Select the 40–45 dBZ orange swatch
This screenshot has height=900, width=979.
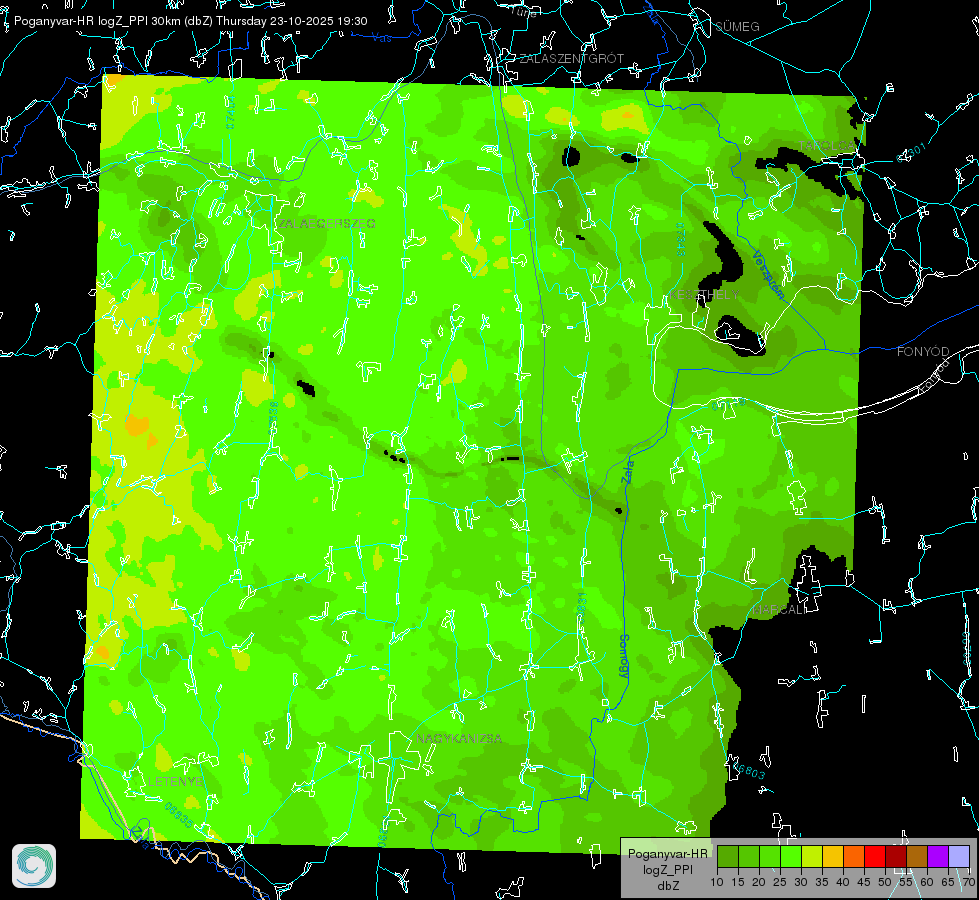(854, 856)
